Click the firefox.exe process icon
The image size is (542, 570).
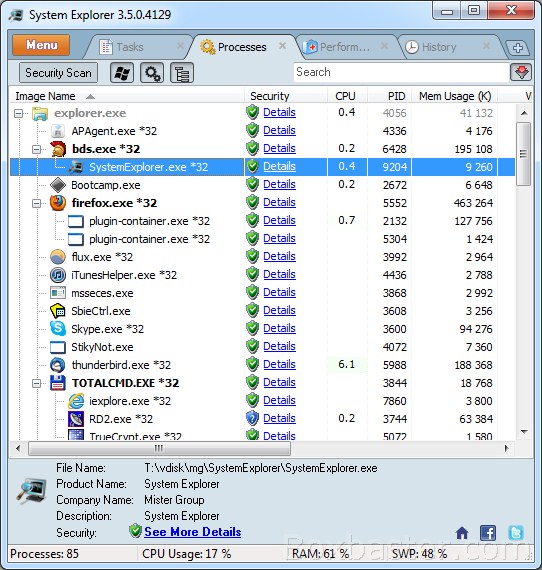[x=58, y=203]
